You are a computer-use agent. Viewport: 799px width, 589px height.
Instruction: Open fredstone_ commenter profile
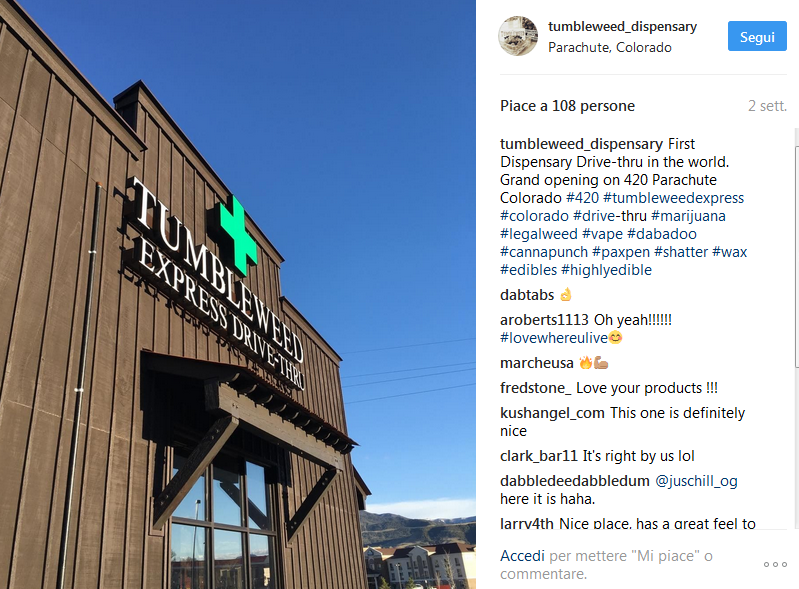(536, 388)
